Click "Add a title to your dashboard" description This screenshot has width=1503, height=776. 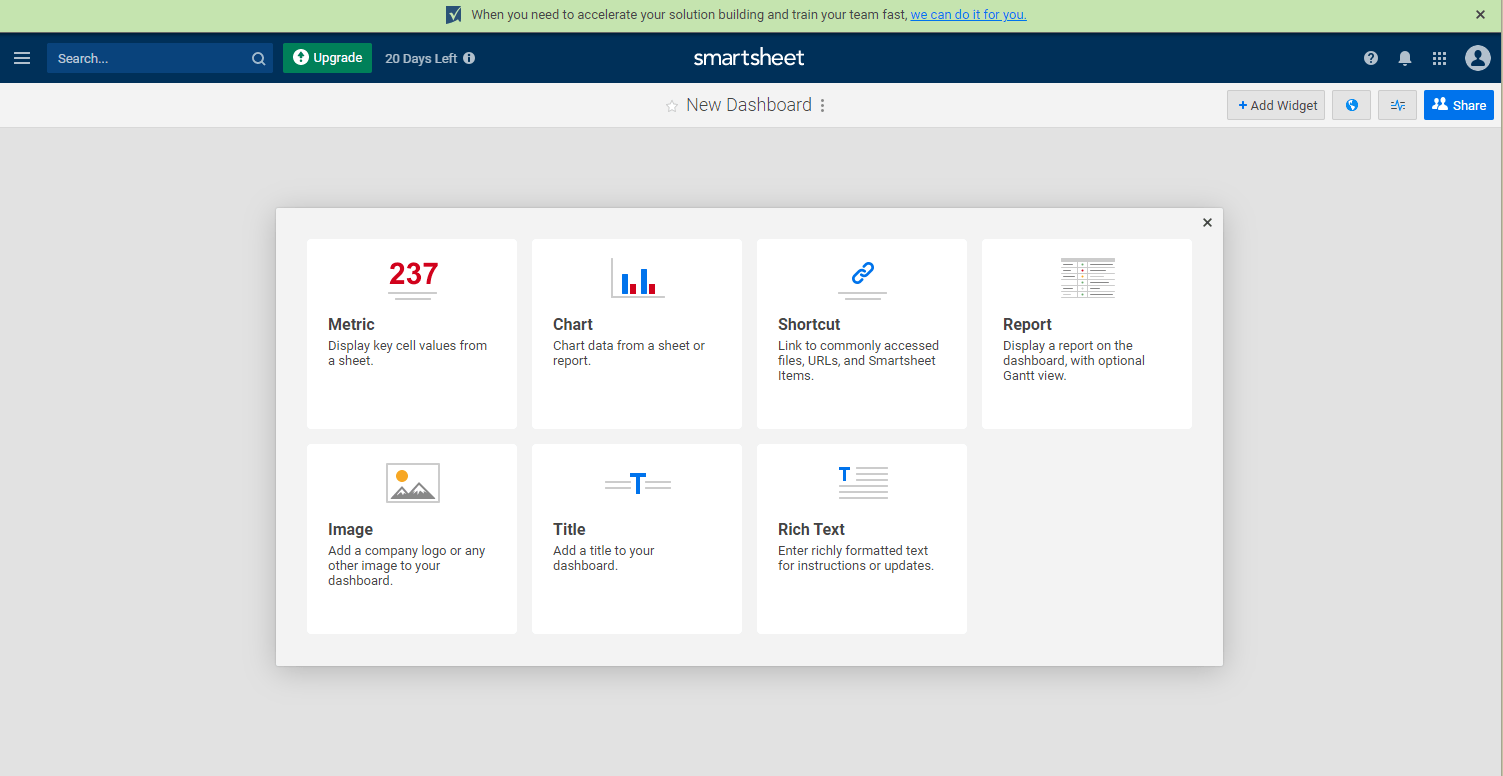[x=604, y=558]
